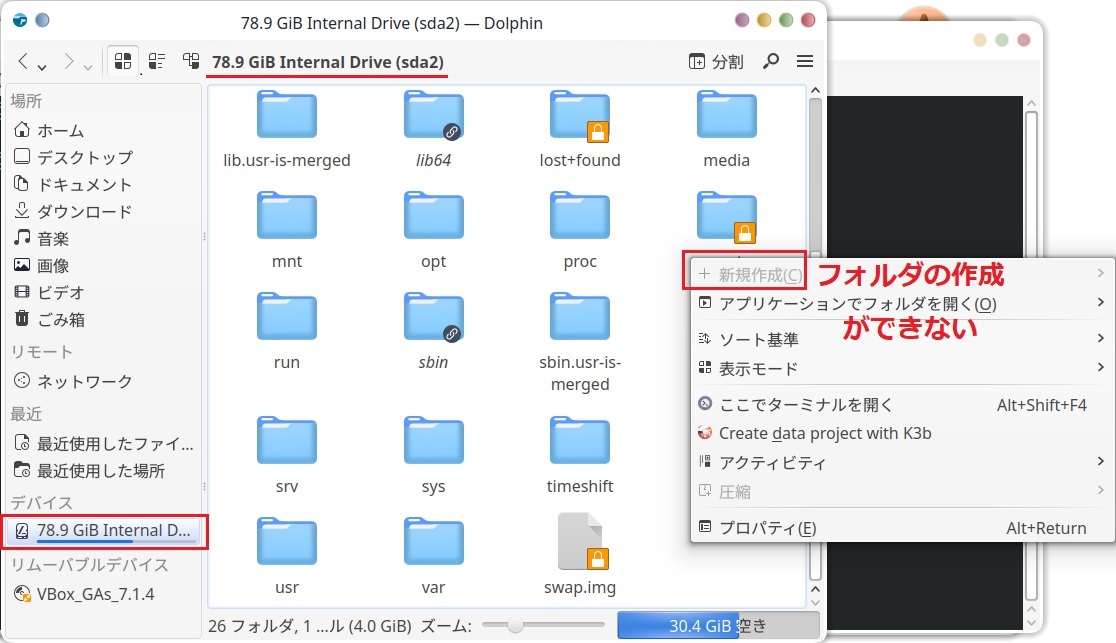
Task: Switch to details tree view mode
Action: click(191, 61)
